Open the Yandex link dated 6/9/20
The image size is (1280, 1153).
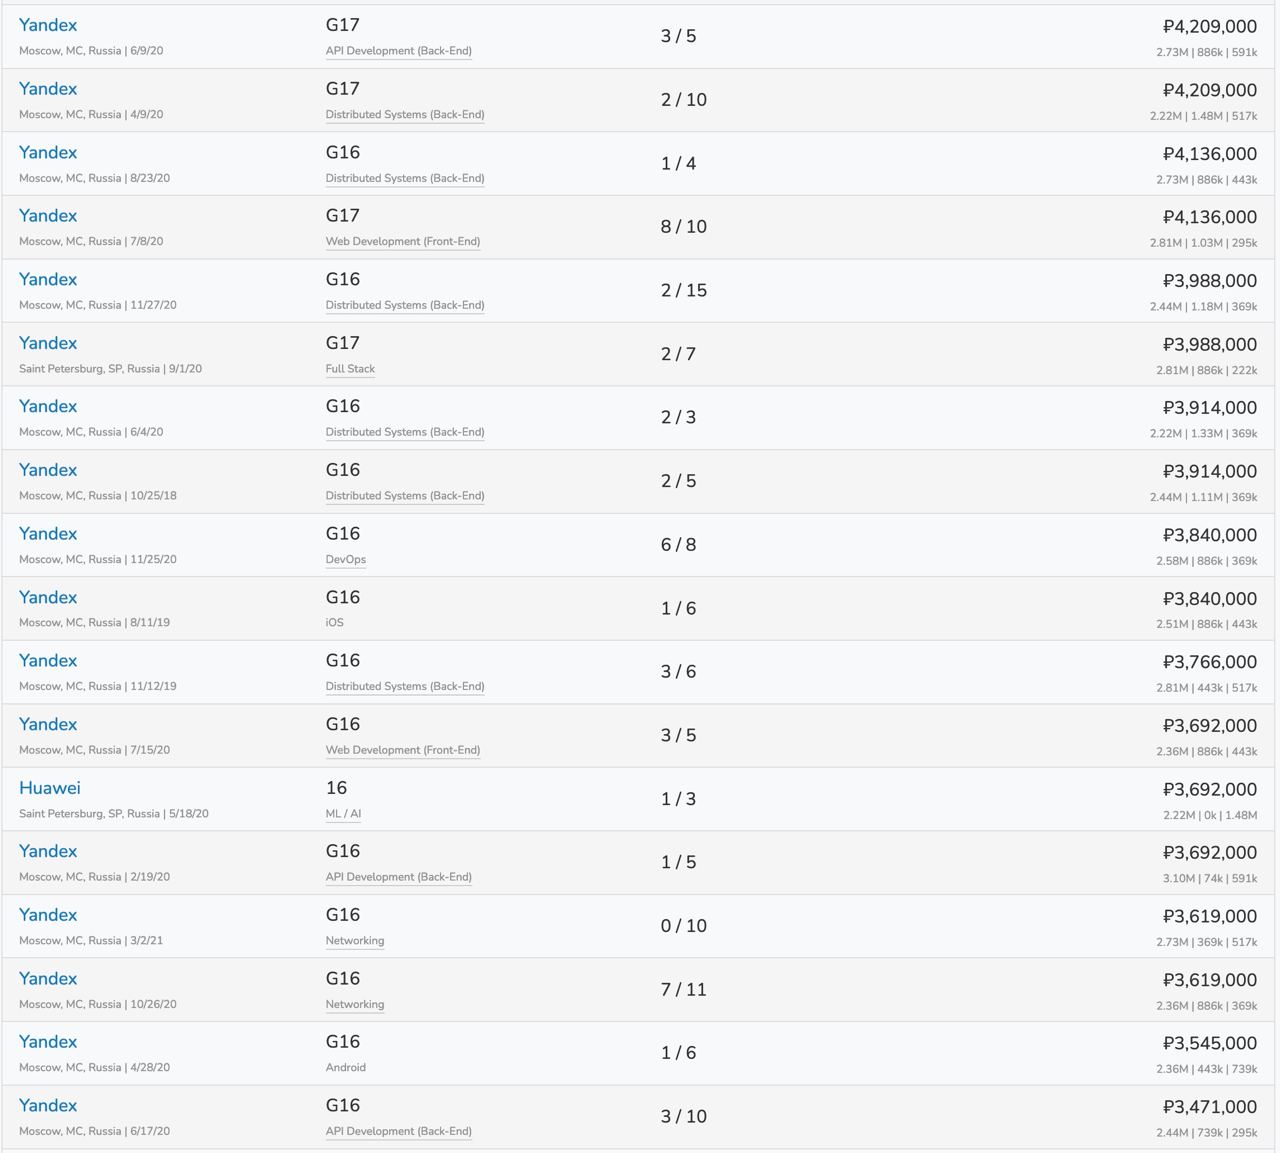coord(48,25)
